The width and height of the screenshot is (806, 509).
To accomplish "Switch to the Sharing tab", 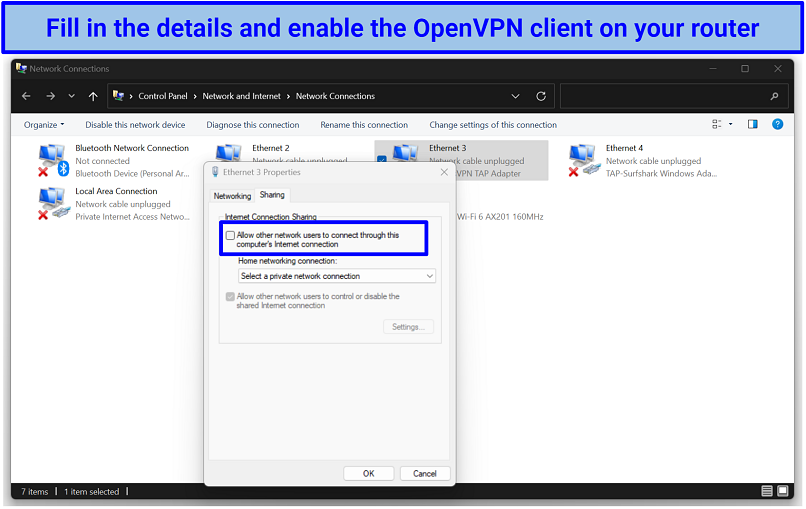I will click(x=272, y=195).
